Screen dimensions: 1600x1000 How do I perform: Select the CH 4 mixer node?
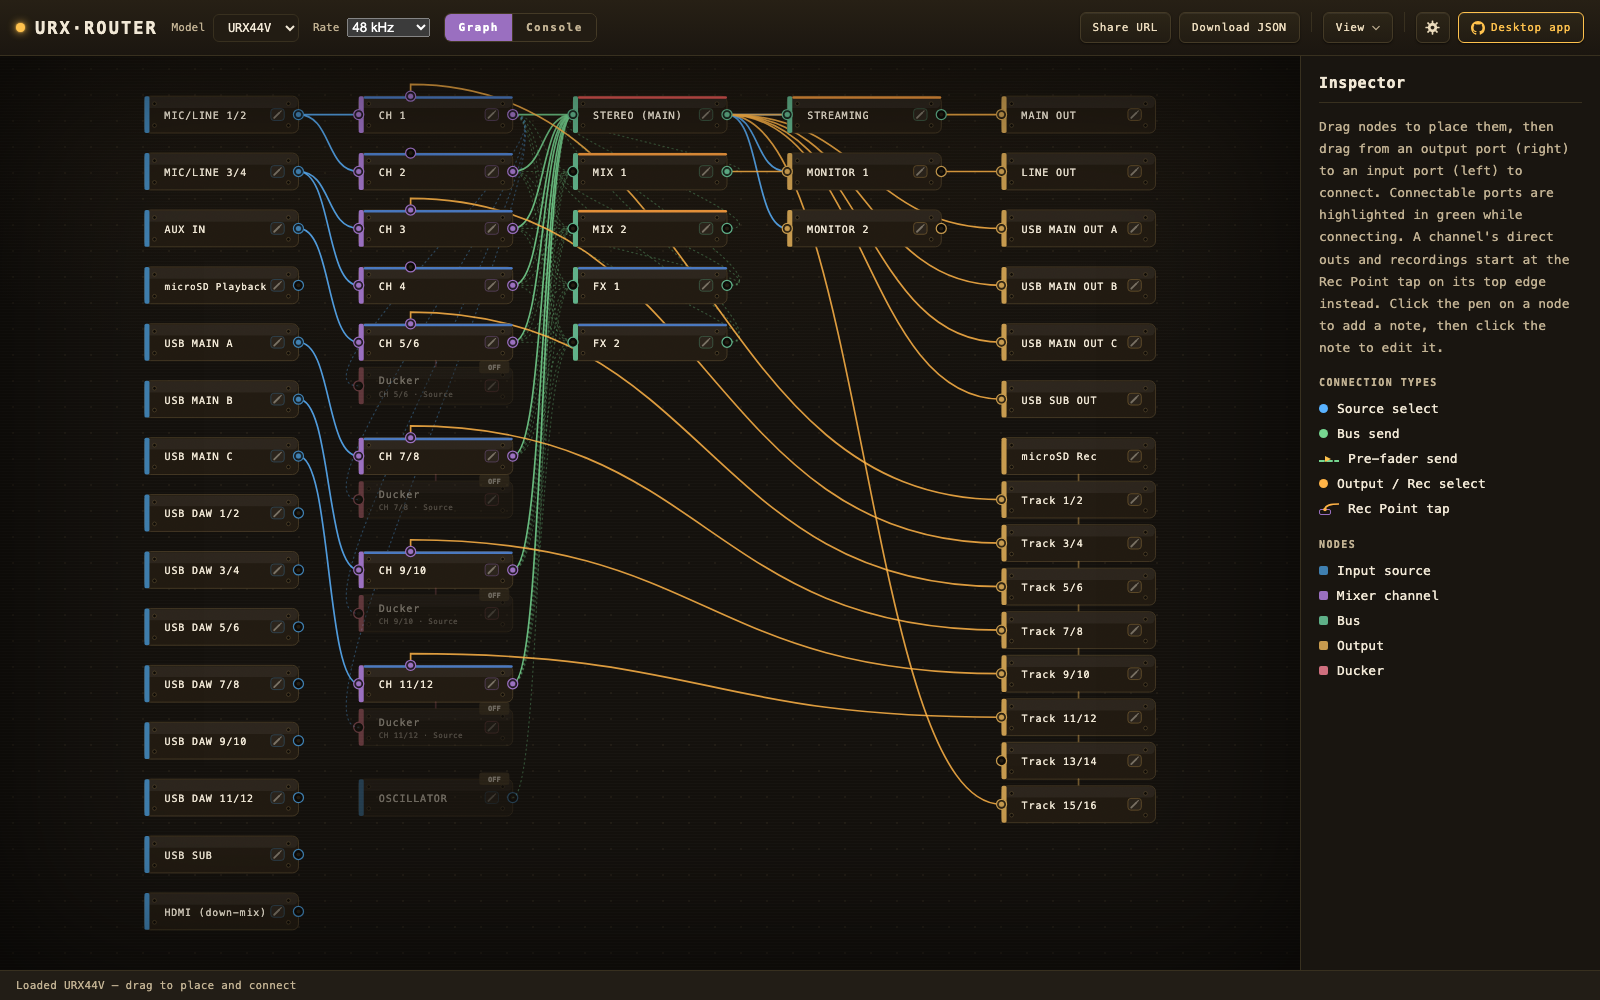[x=436, y=286]
